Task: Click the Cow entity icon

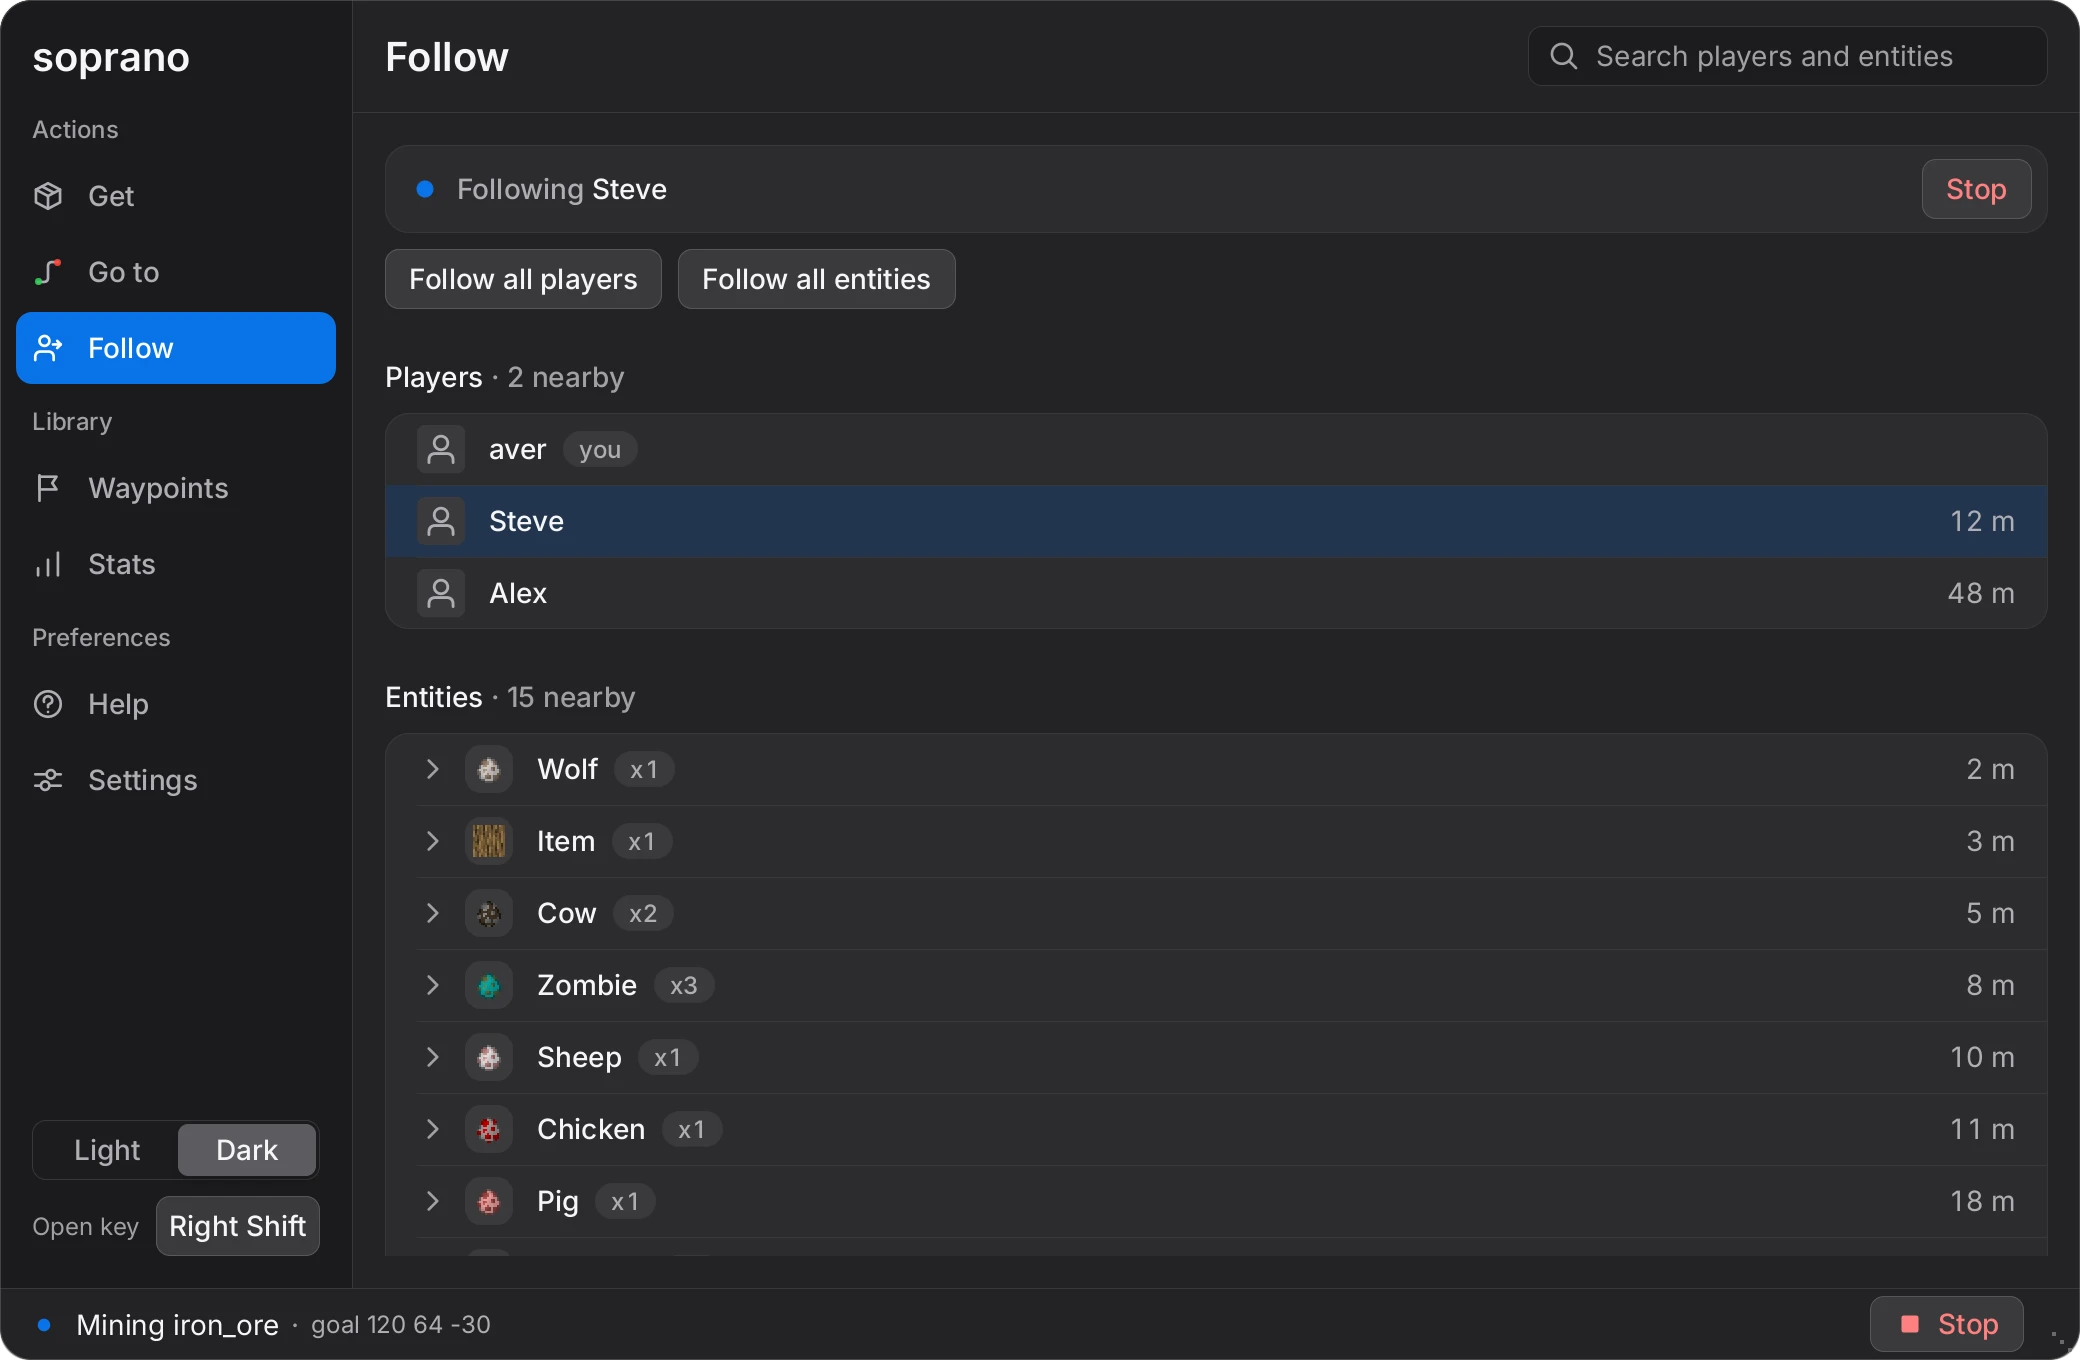Action: [x=489, y=913]
